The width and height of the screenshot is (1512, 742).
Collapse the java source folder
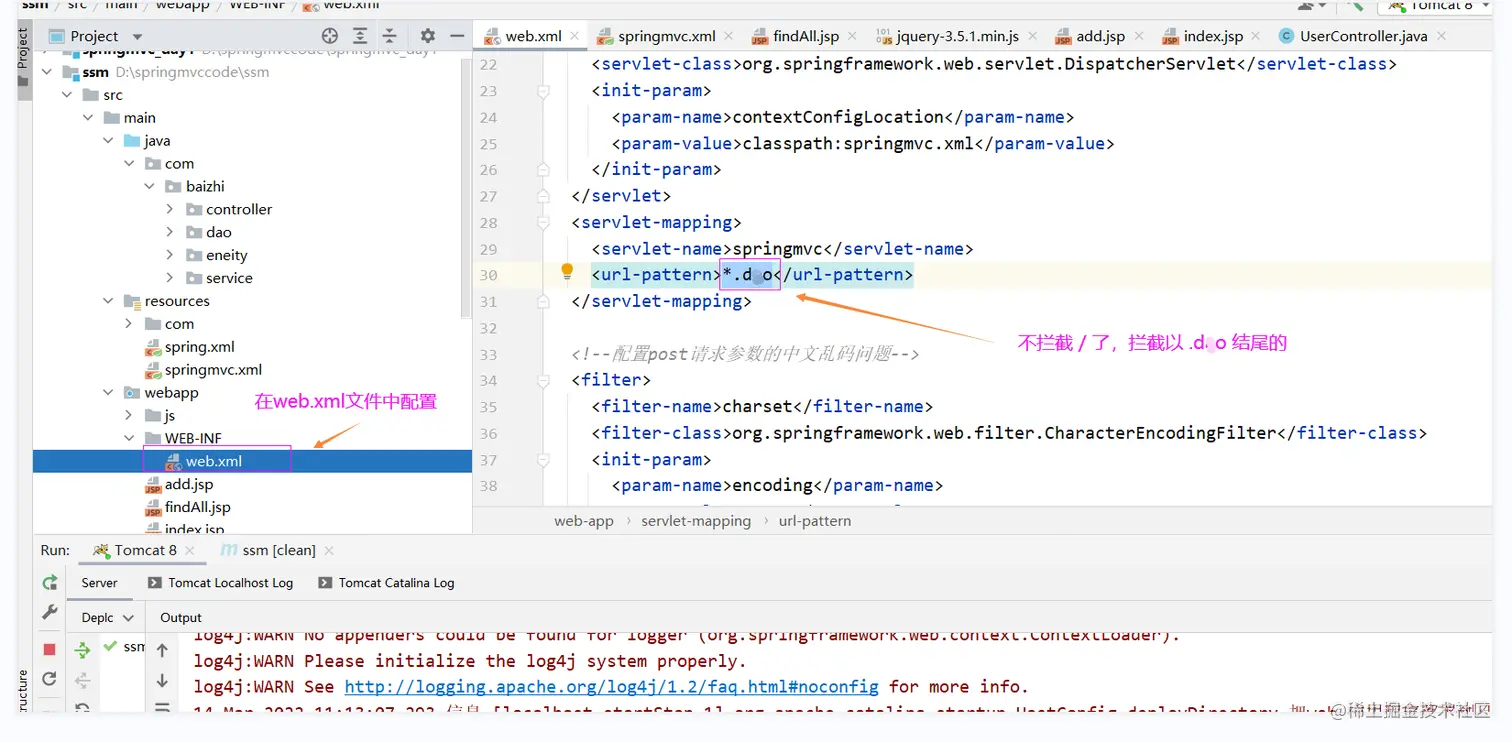(x=108, y=141)
